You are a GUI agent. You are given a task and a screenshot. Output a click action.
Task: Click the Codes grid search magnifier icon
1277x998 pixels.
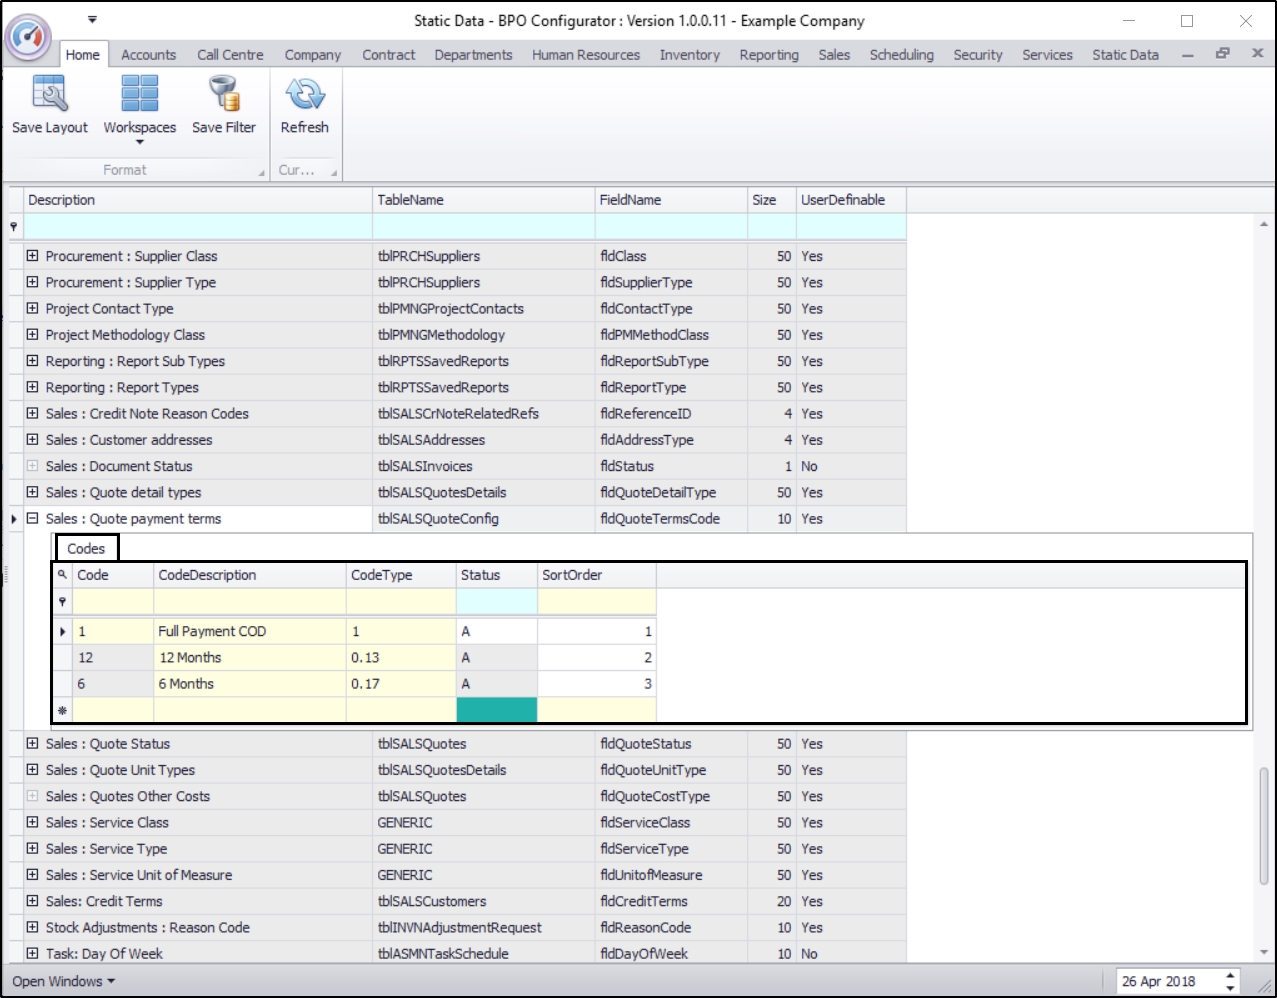(62, 575)
